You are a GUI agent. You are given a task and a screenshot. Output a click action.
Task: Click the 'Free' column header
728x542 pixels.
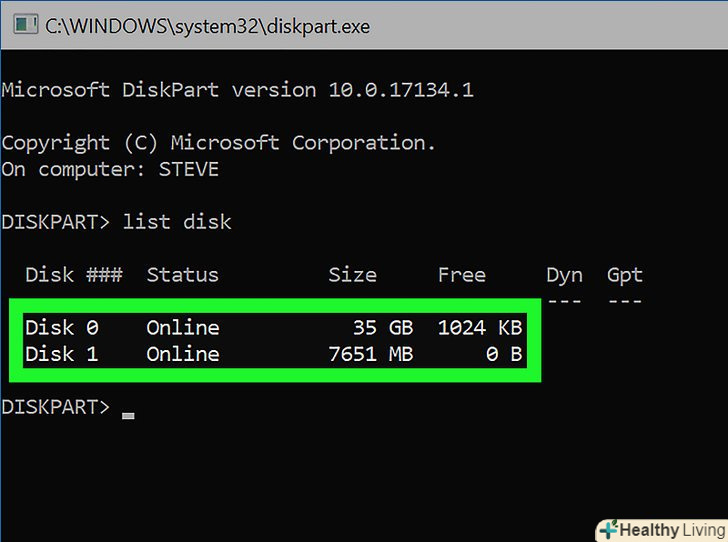coord(462,274)
